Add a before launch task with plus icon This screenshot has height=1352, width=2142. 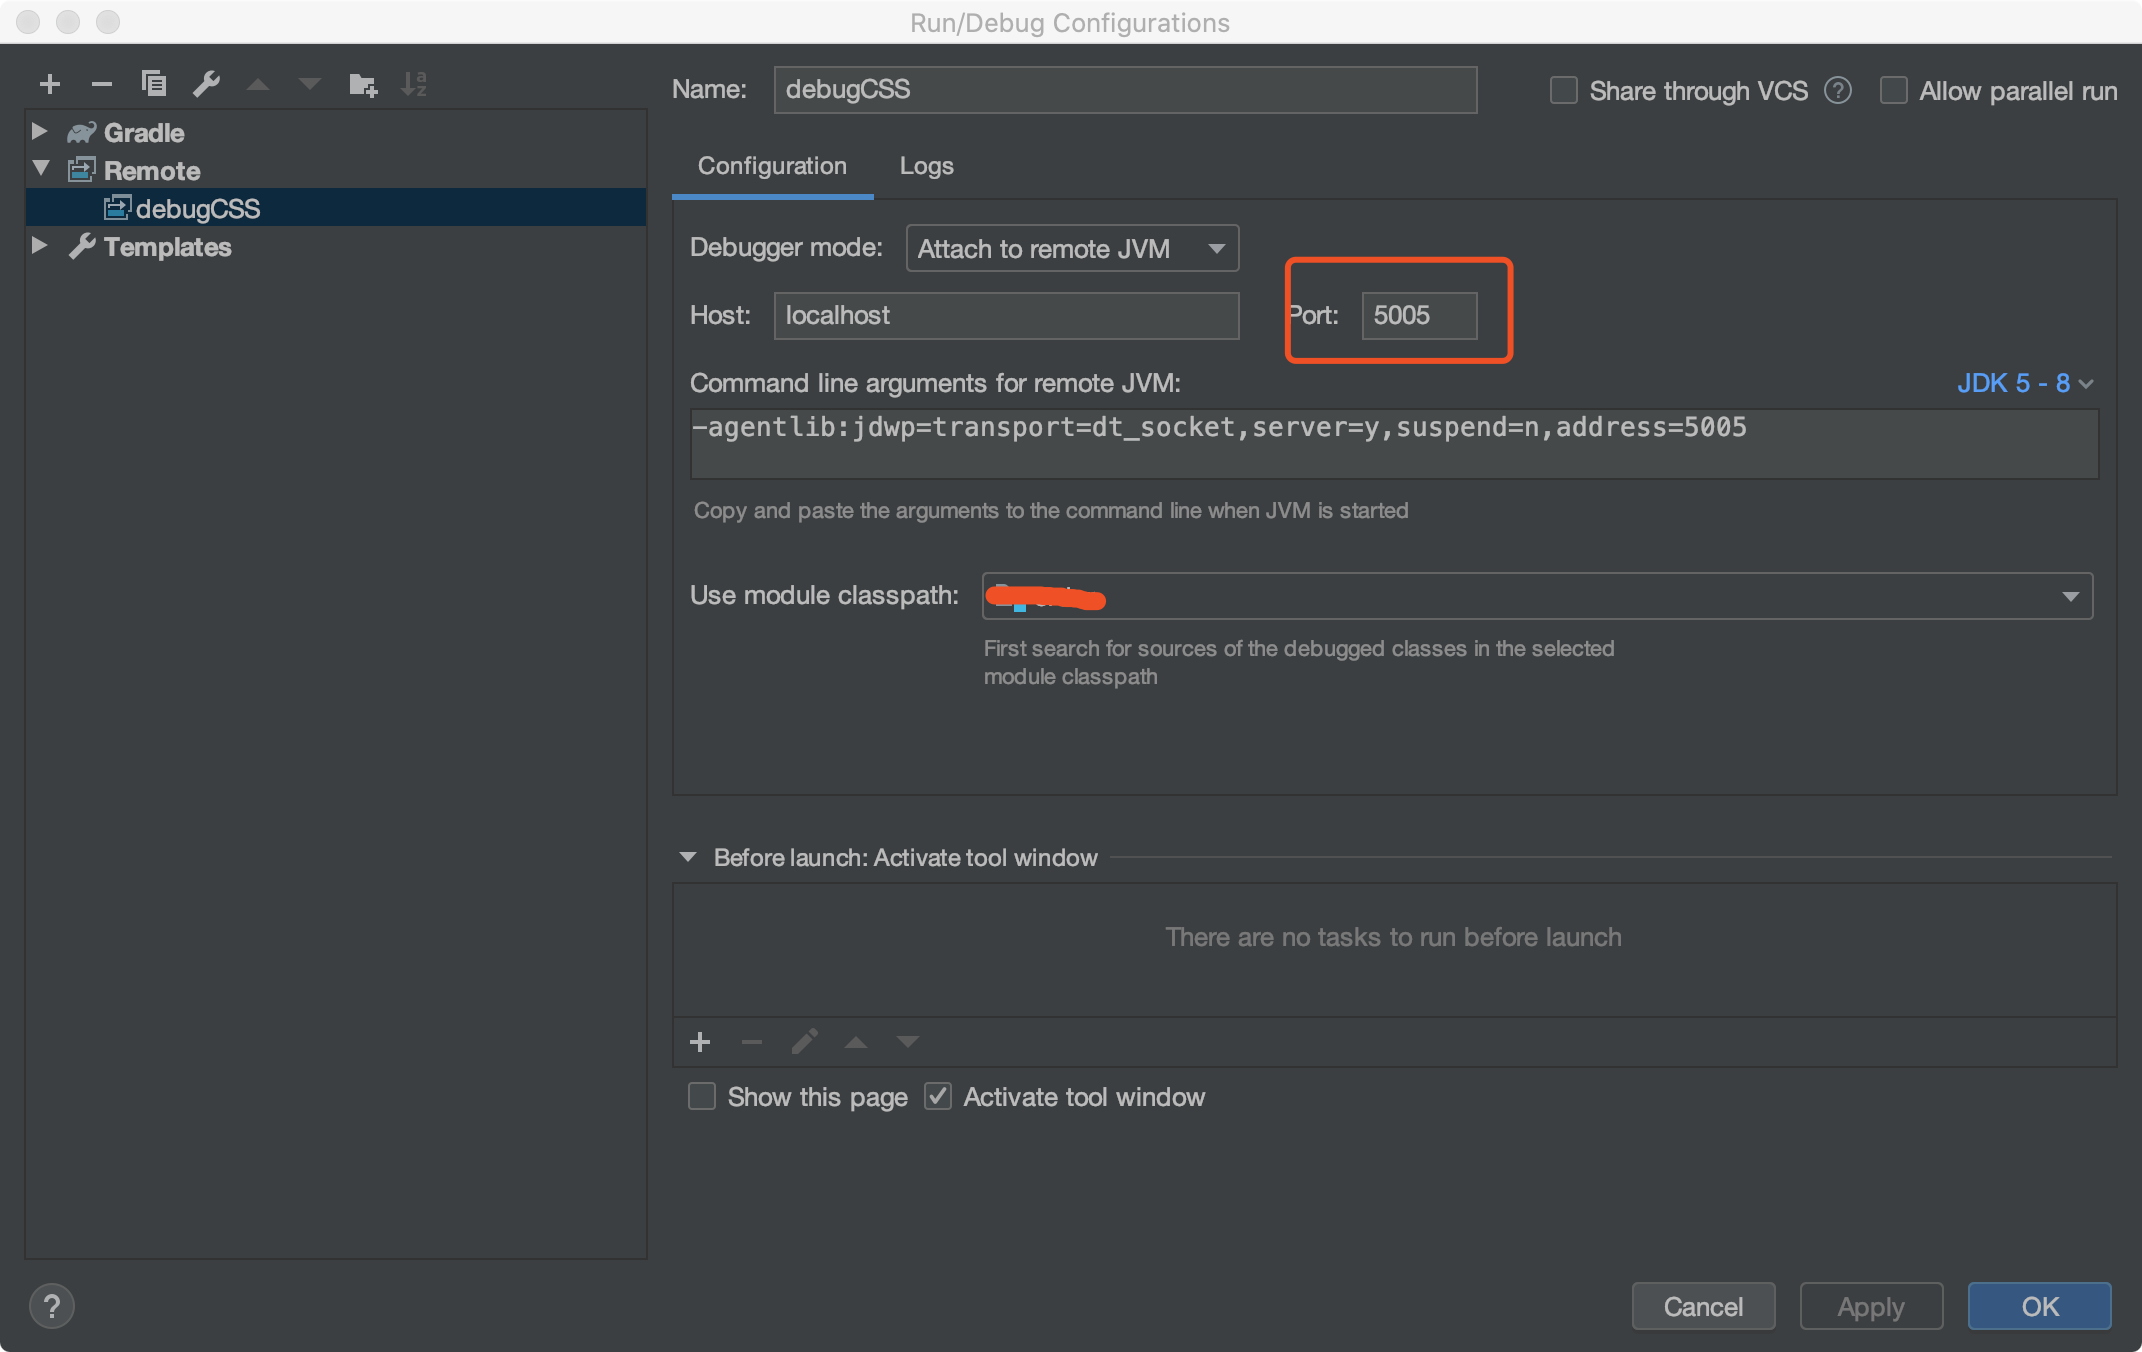(x=700, y=1042)
